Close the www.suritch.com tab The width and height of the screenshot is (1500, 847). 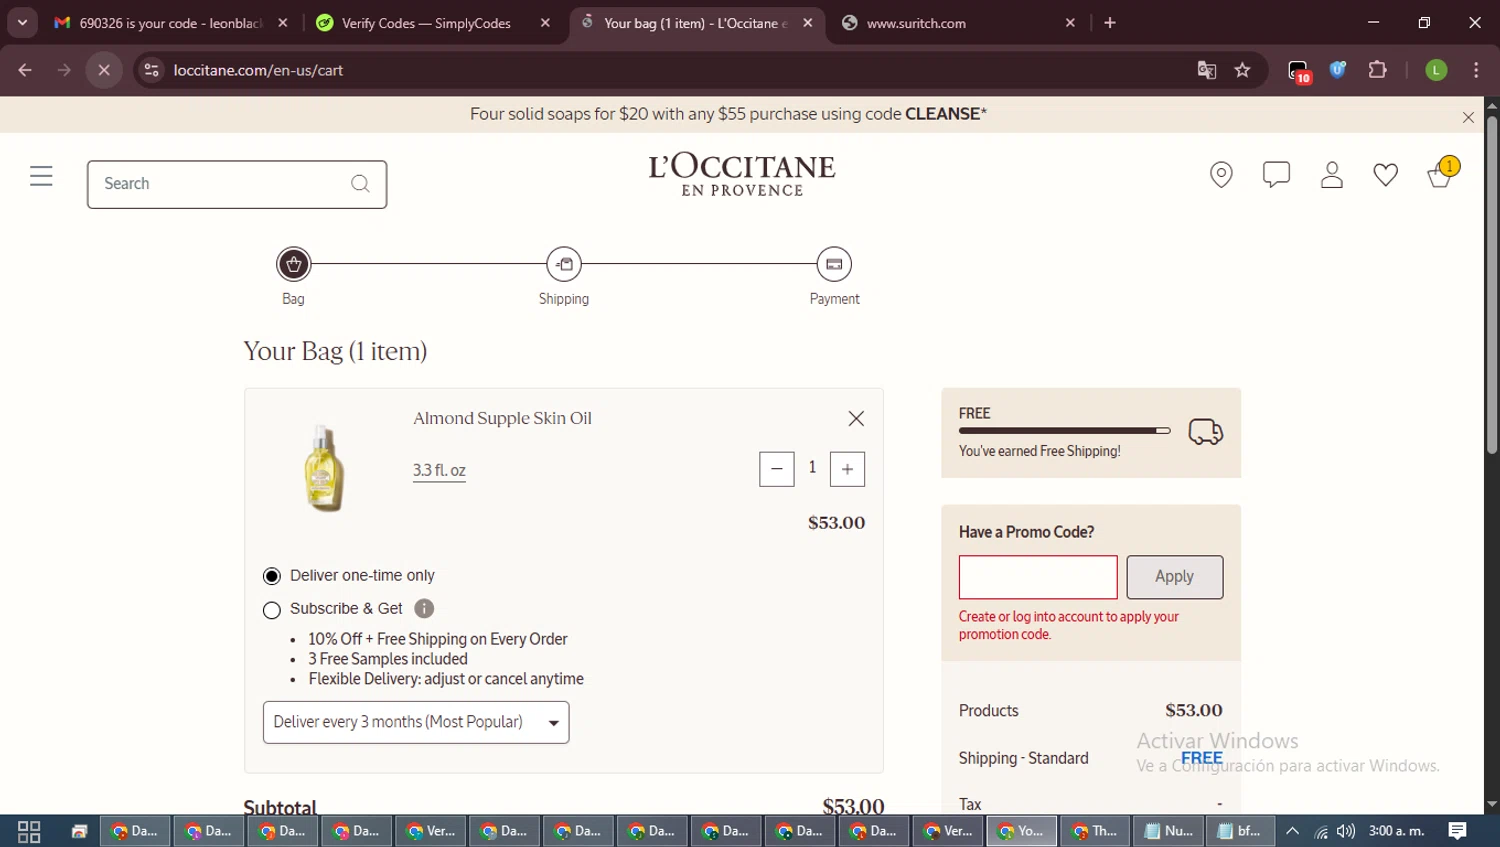(1070, 23)
